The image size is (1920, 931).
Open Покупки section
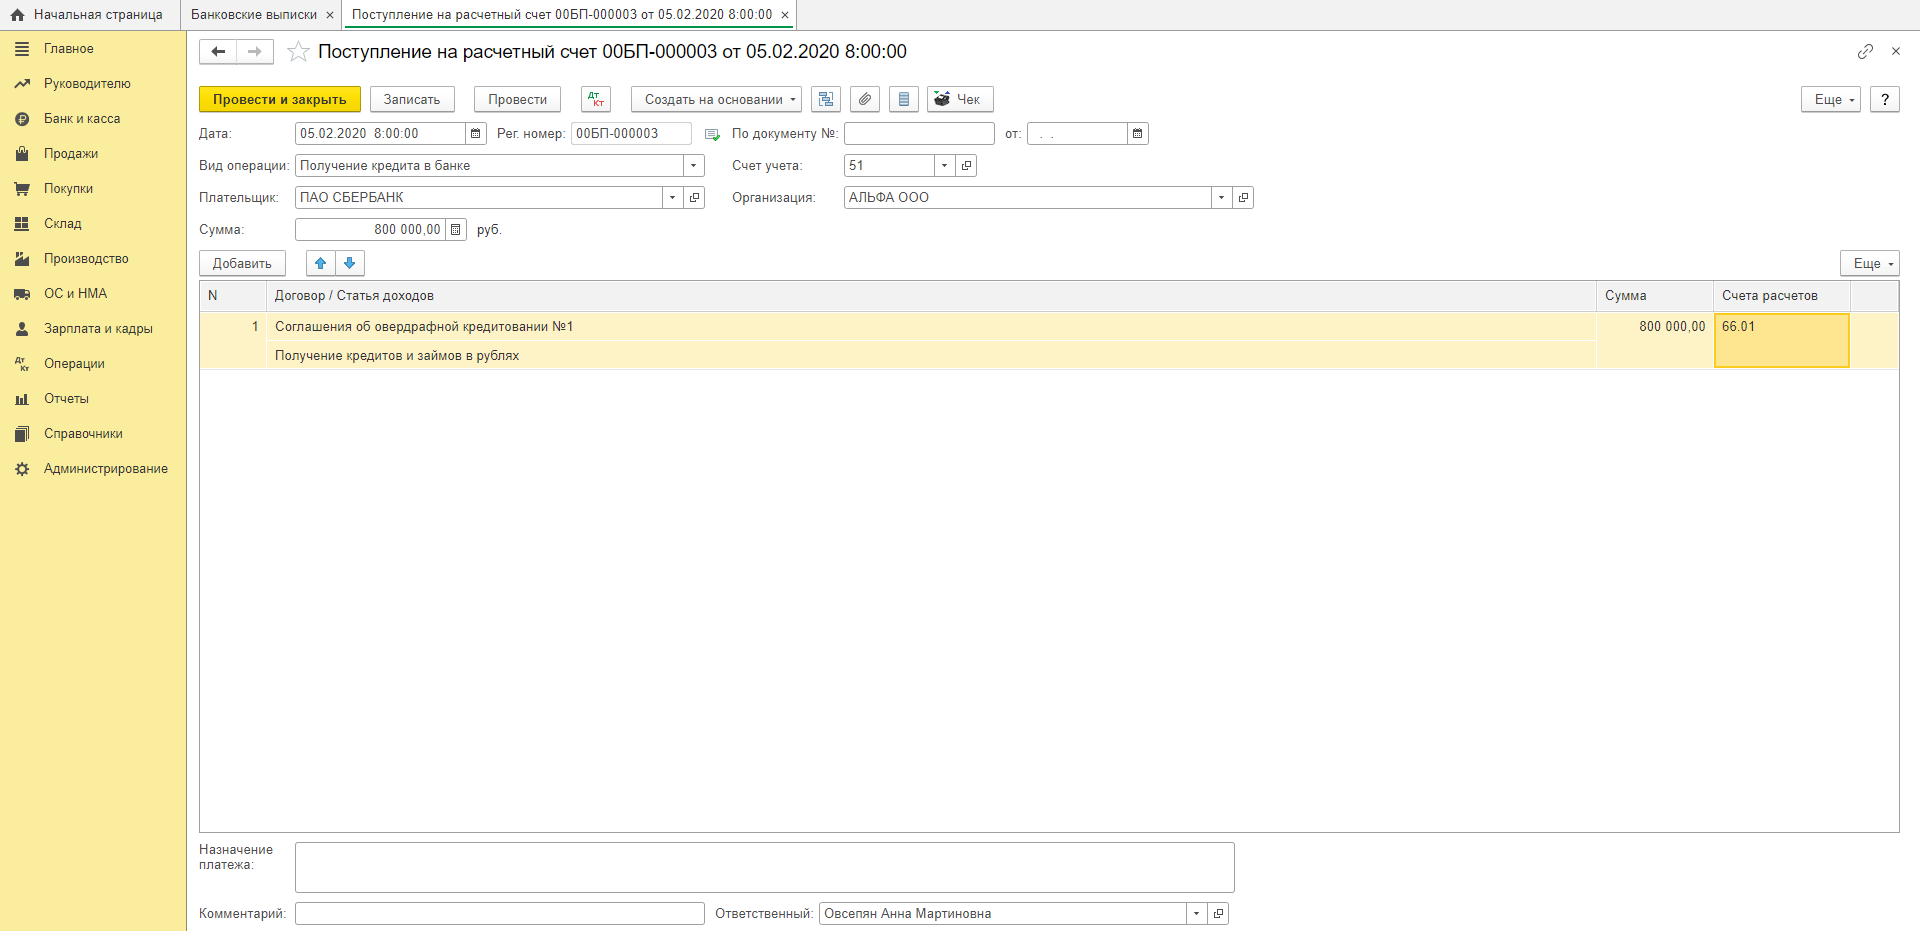tap(68, 188)
